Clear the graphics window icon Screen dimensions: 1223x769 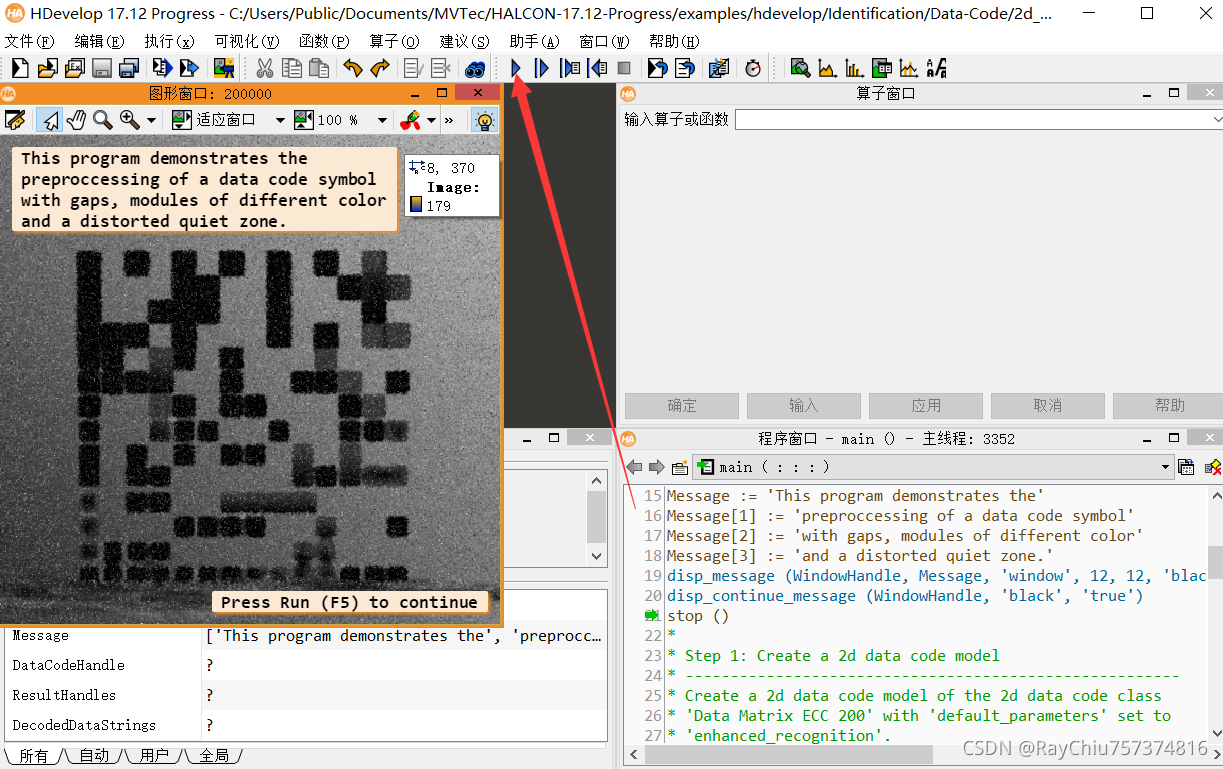pos(15,120)
